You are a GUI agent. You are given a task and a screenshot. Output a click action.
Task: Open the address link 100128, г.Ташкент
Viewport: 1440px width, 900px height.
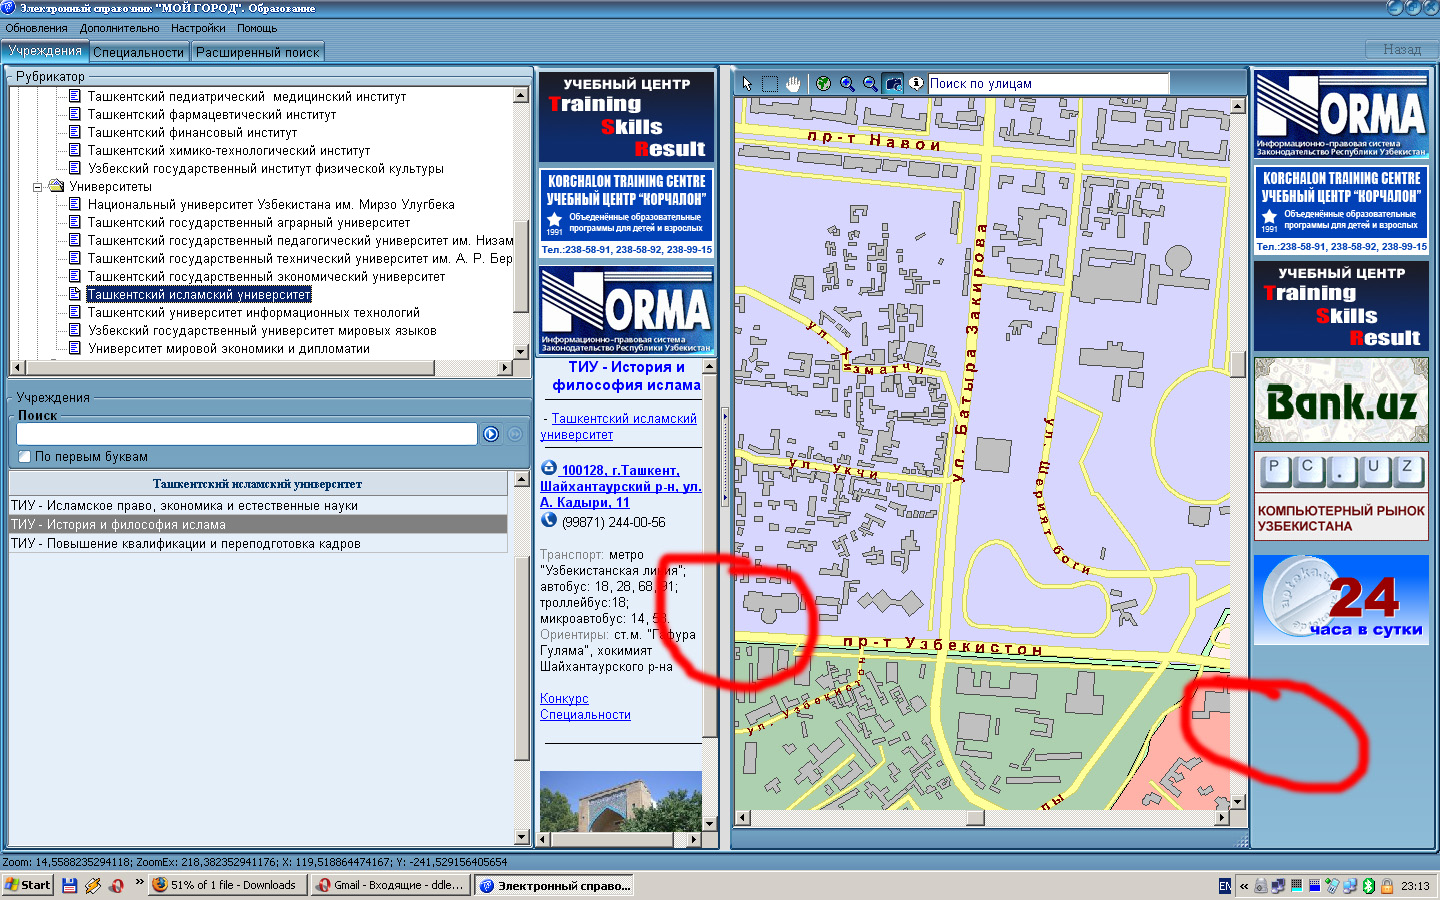(620, 486)
